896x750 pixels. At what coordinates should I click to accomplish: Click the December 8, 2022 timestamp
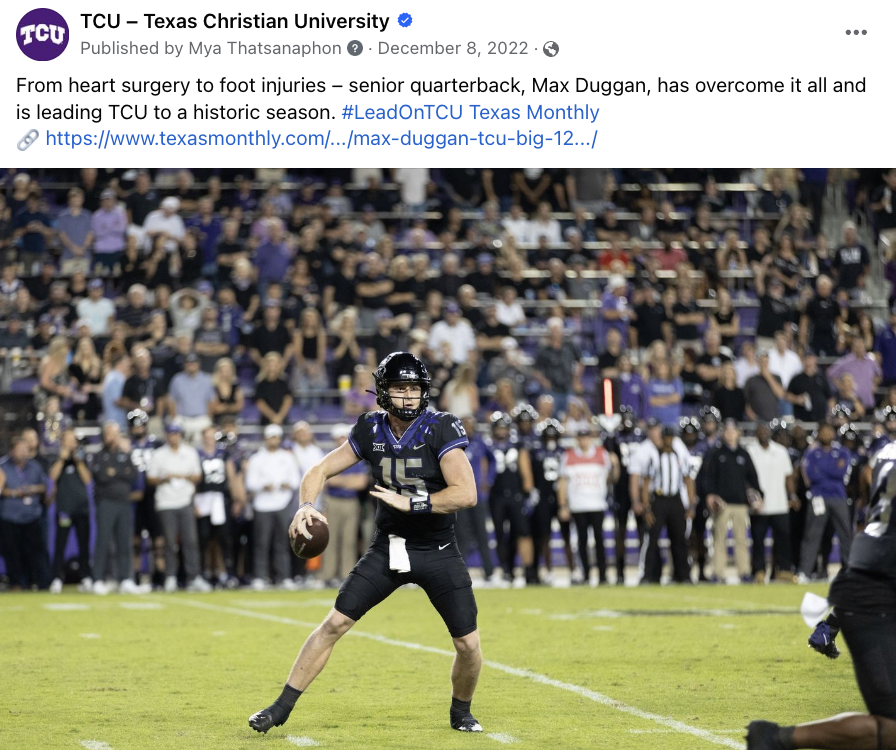pyautogui.click(x=453, y=49)
